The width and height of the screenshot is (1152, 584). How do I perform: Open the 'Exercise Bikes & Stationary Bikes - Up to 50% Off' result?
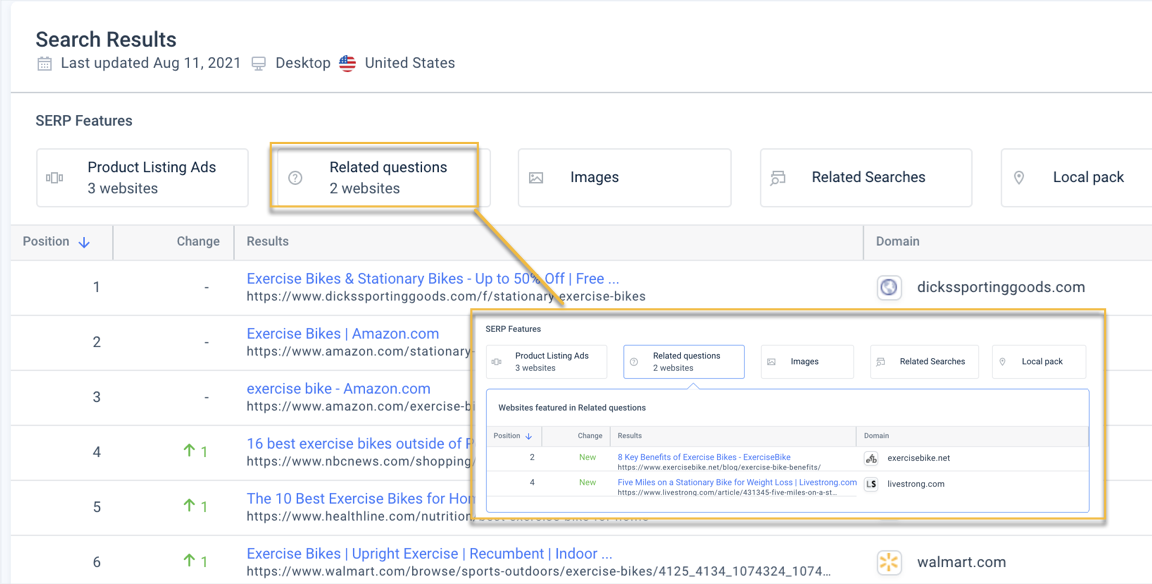[x=433, y=278]
